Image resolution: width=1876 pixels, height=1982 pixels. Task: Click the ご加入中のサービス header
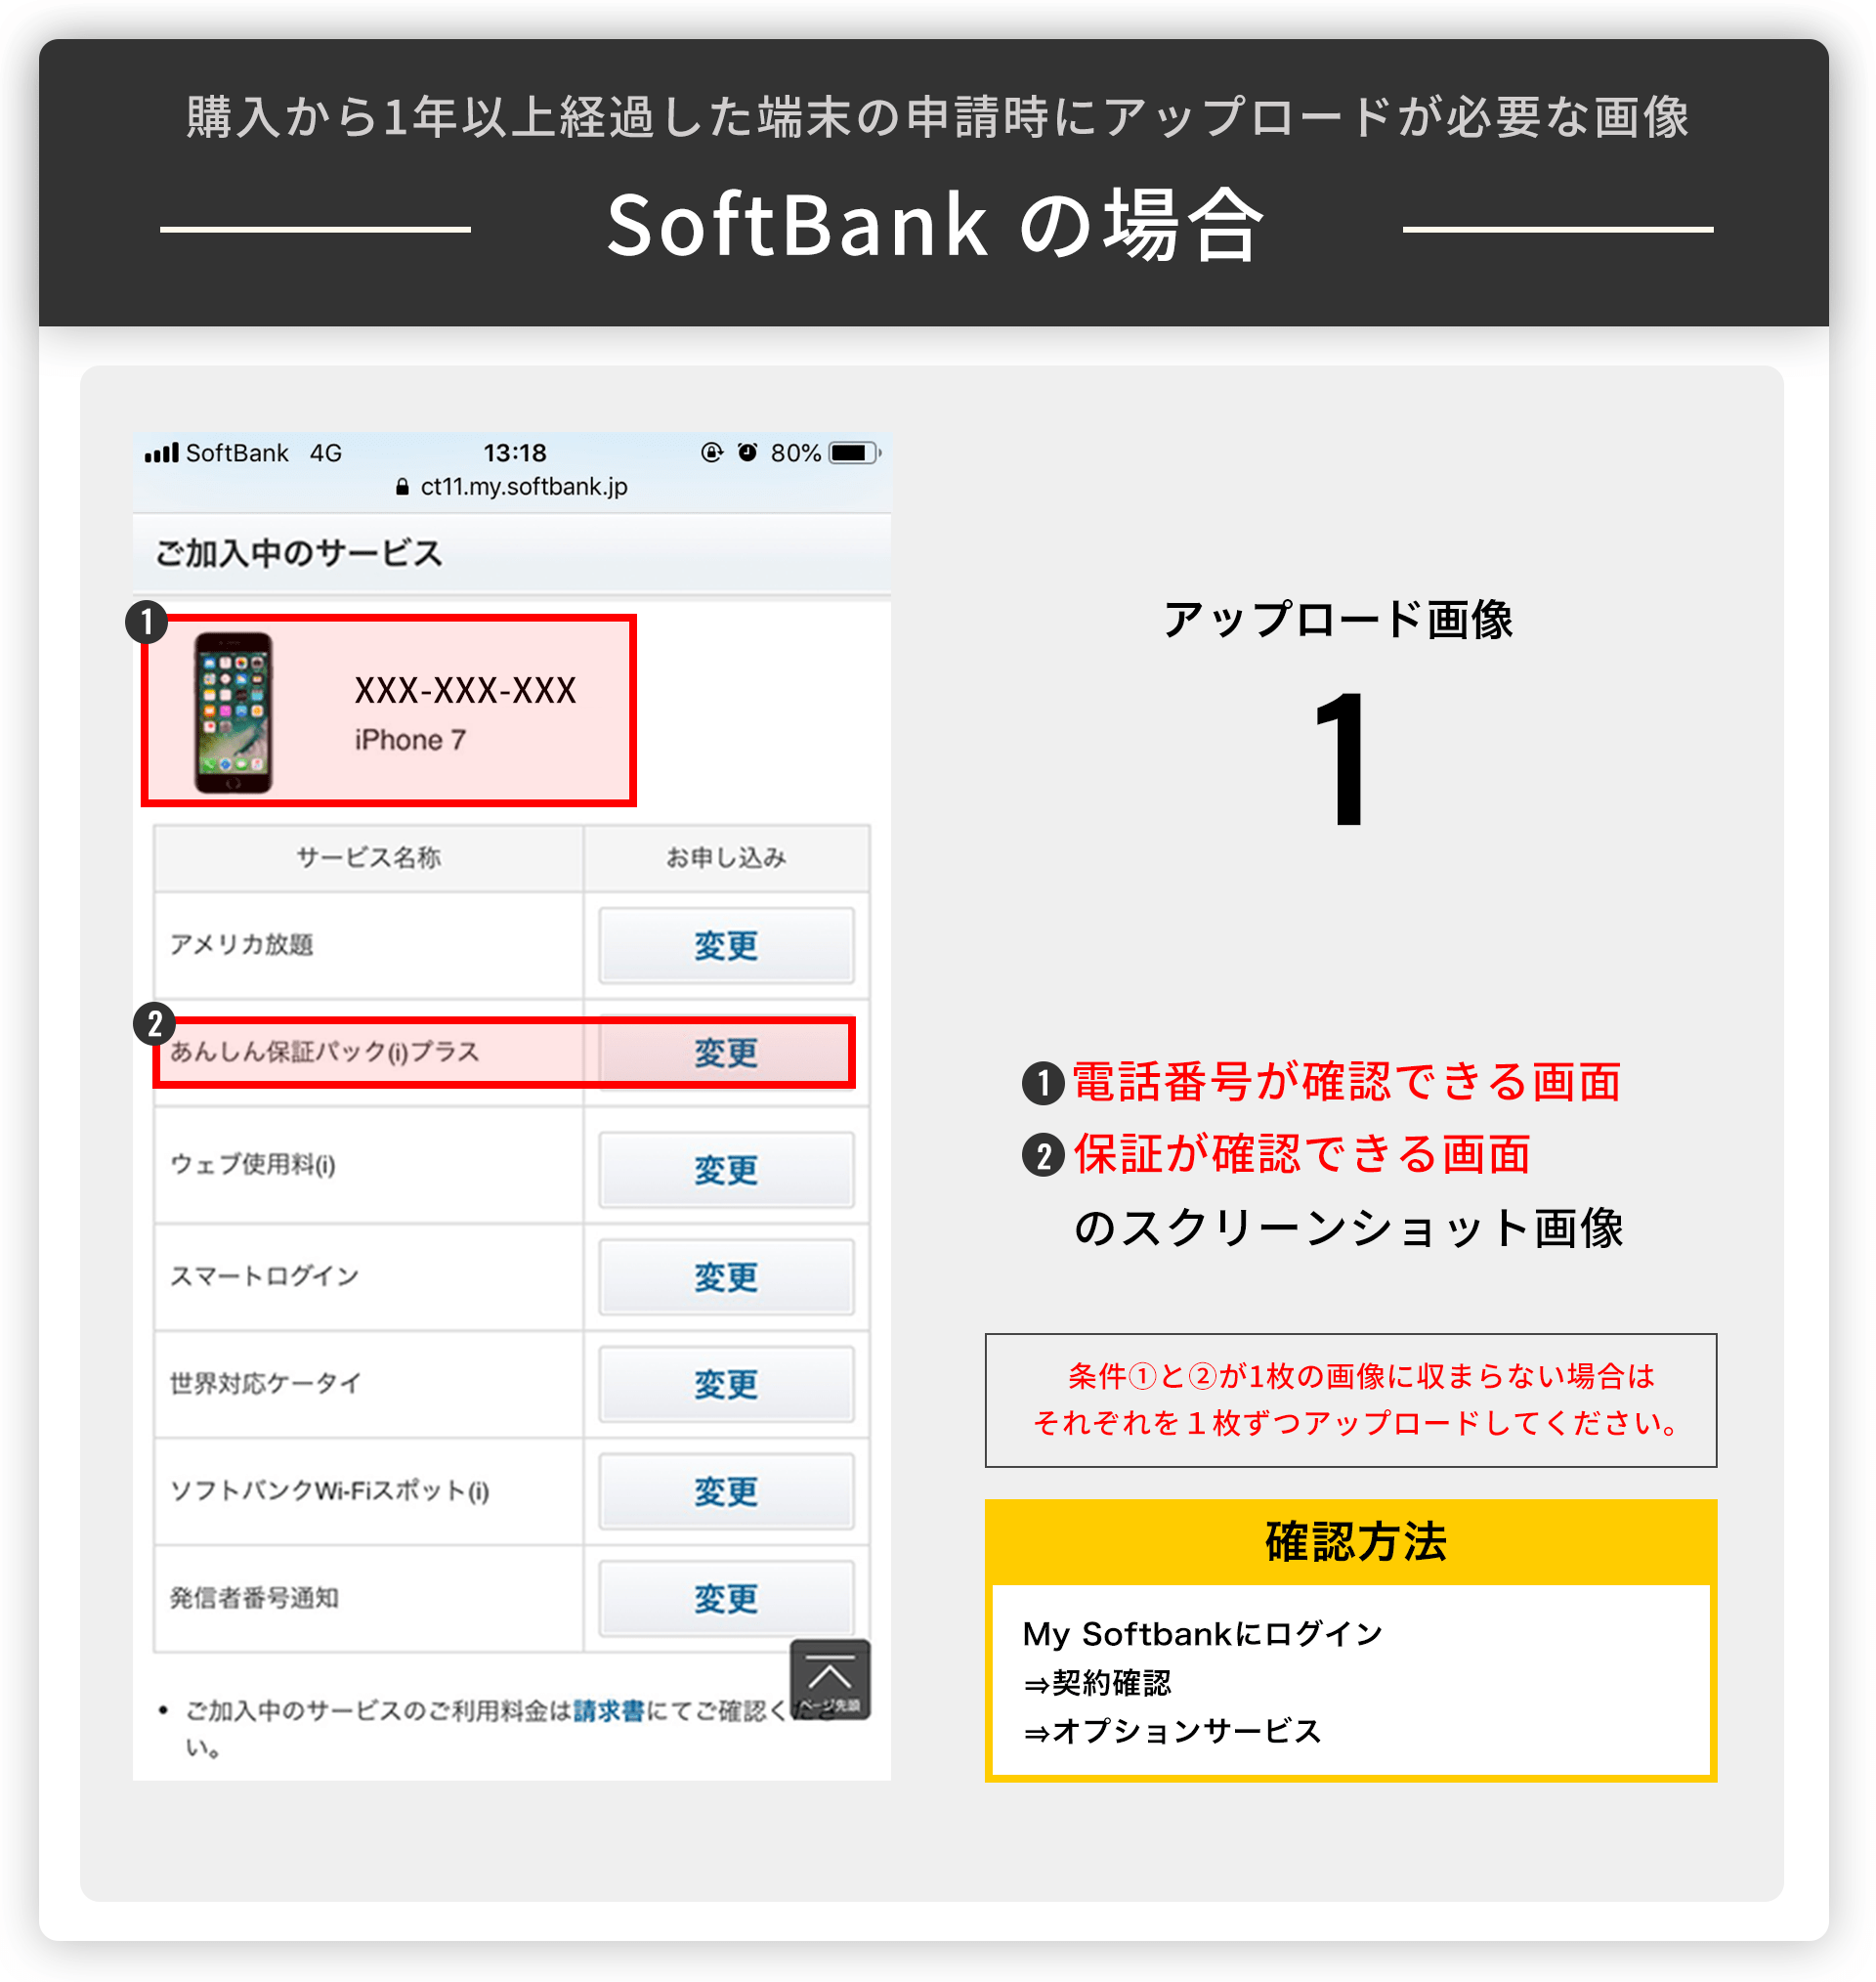coord(298,553)
